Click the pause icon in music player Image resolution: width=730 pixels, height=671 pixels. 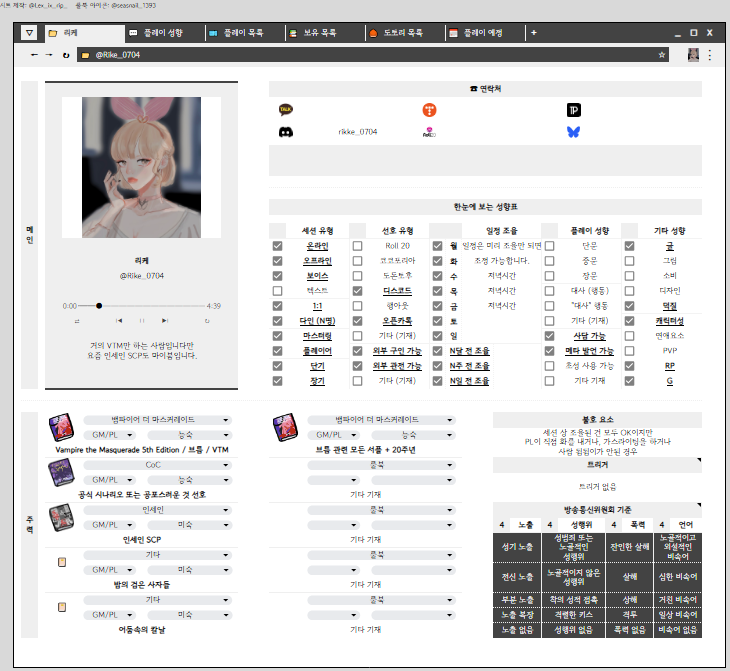[x=142, y=321]
